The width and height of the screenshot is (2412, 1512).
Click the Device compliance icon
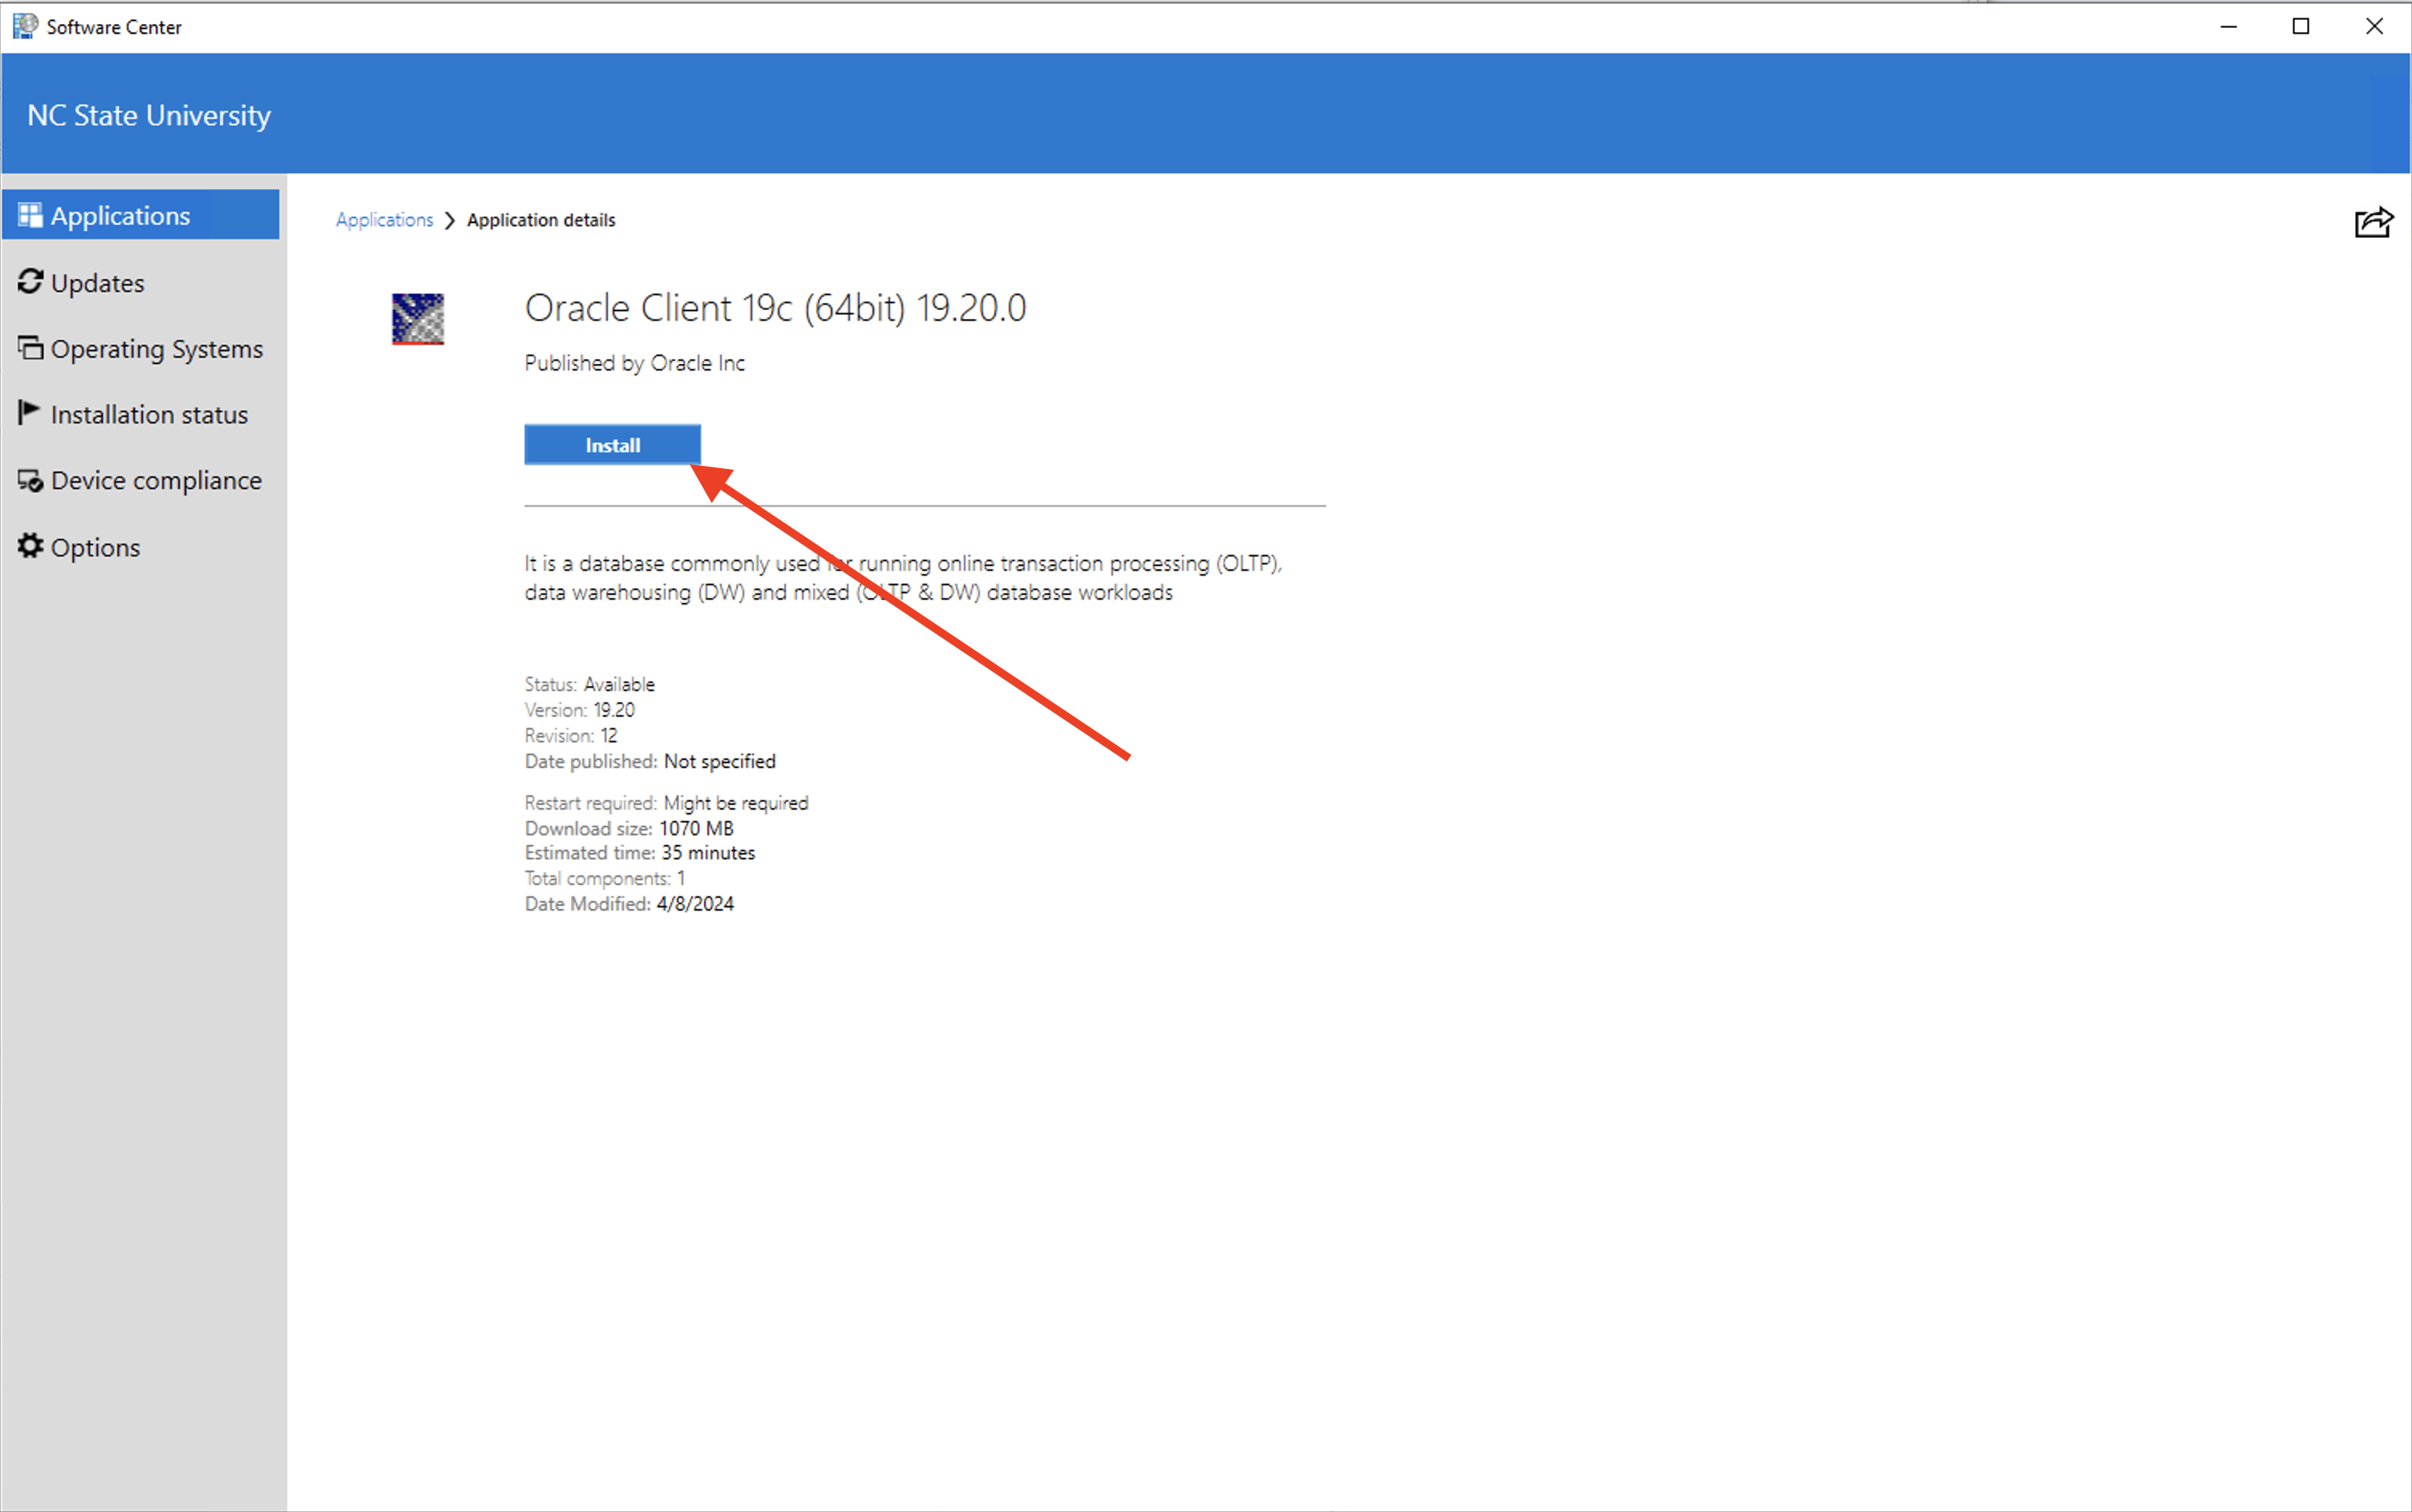coord(30,481)
